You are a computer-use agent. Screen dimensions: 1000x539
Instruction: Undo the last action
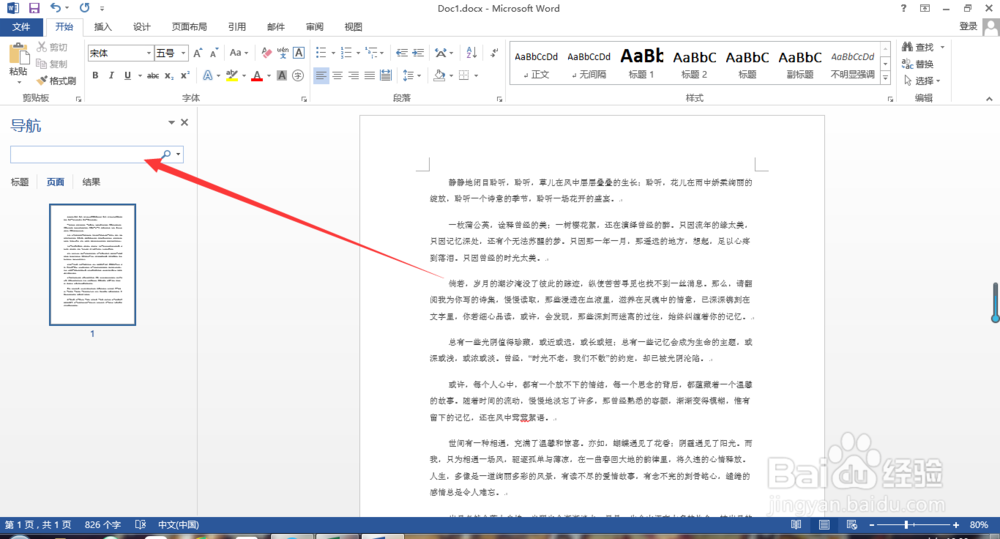pyautogui.click(x=55, y=8)
